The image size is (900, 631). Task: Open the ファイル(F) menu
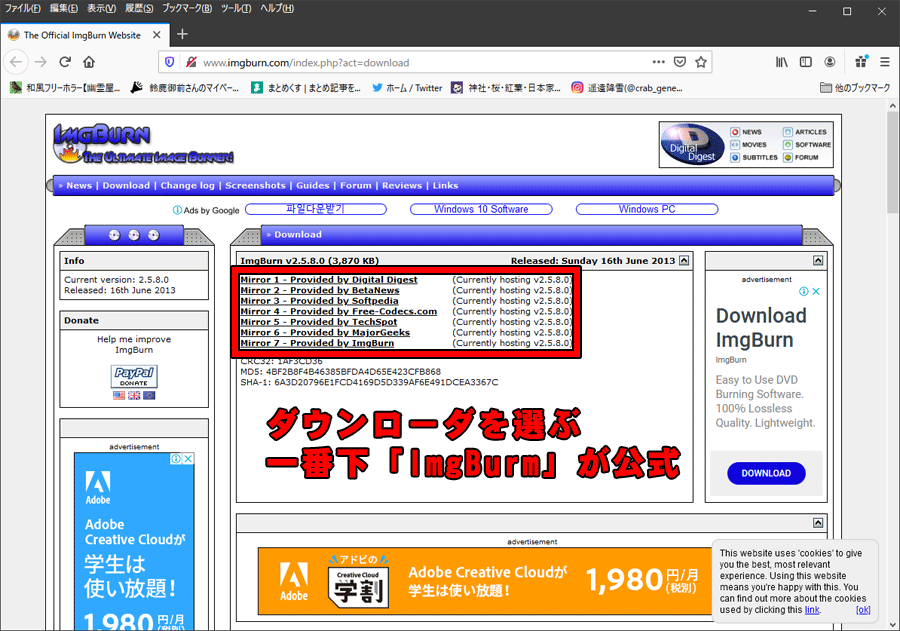pyautogui.click(x=22, y=8)
